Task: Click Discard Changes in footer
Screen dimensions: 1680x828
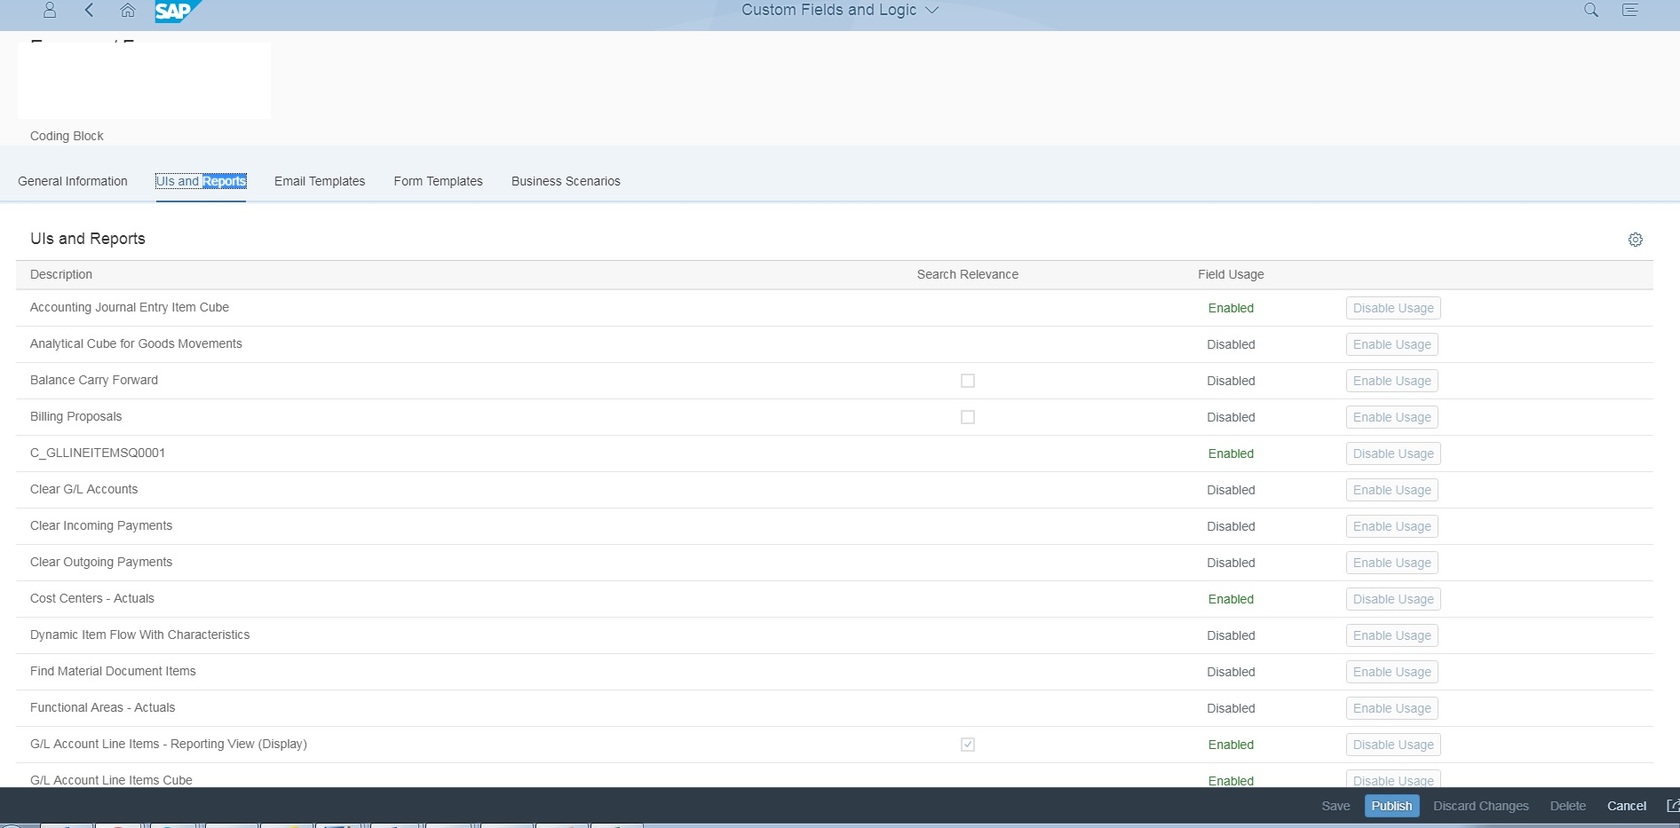Action: 1480,806
